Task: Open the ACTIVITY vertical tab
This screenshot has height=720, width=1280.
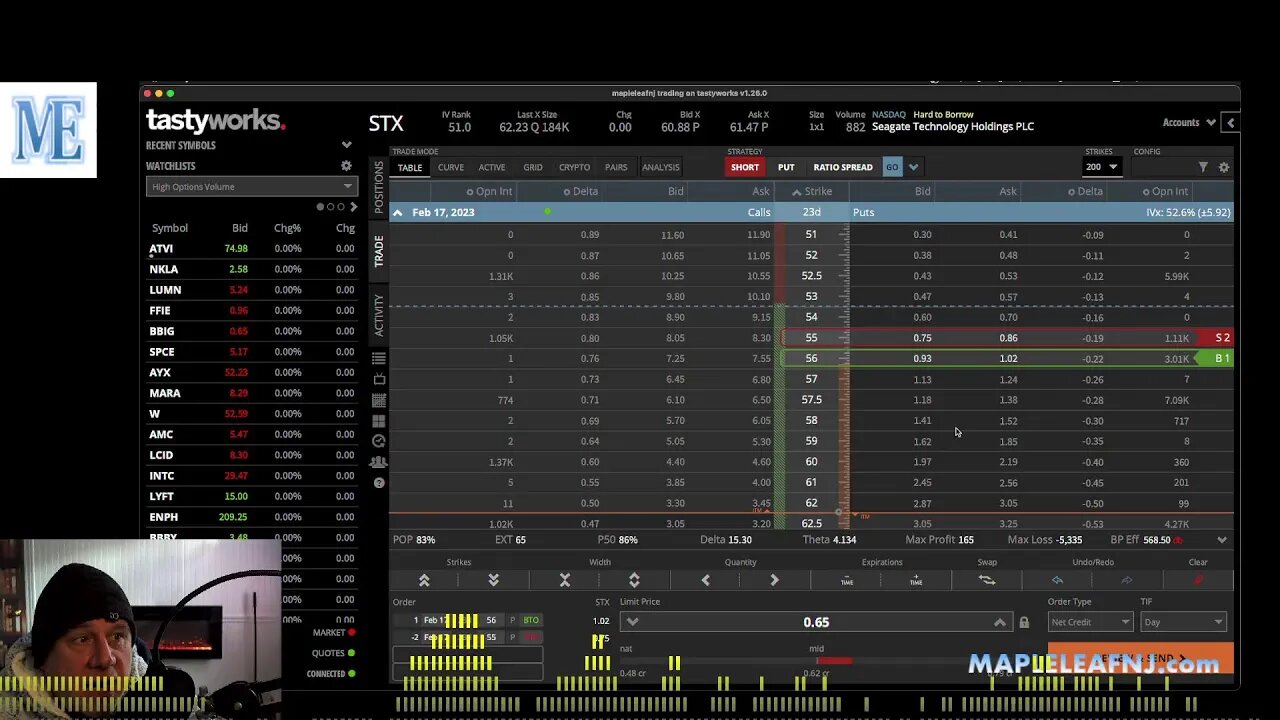Action: pos(379,315)
